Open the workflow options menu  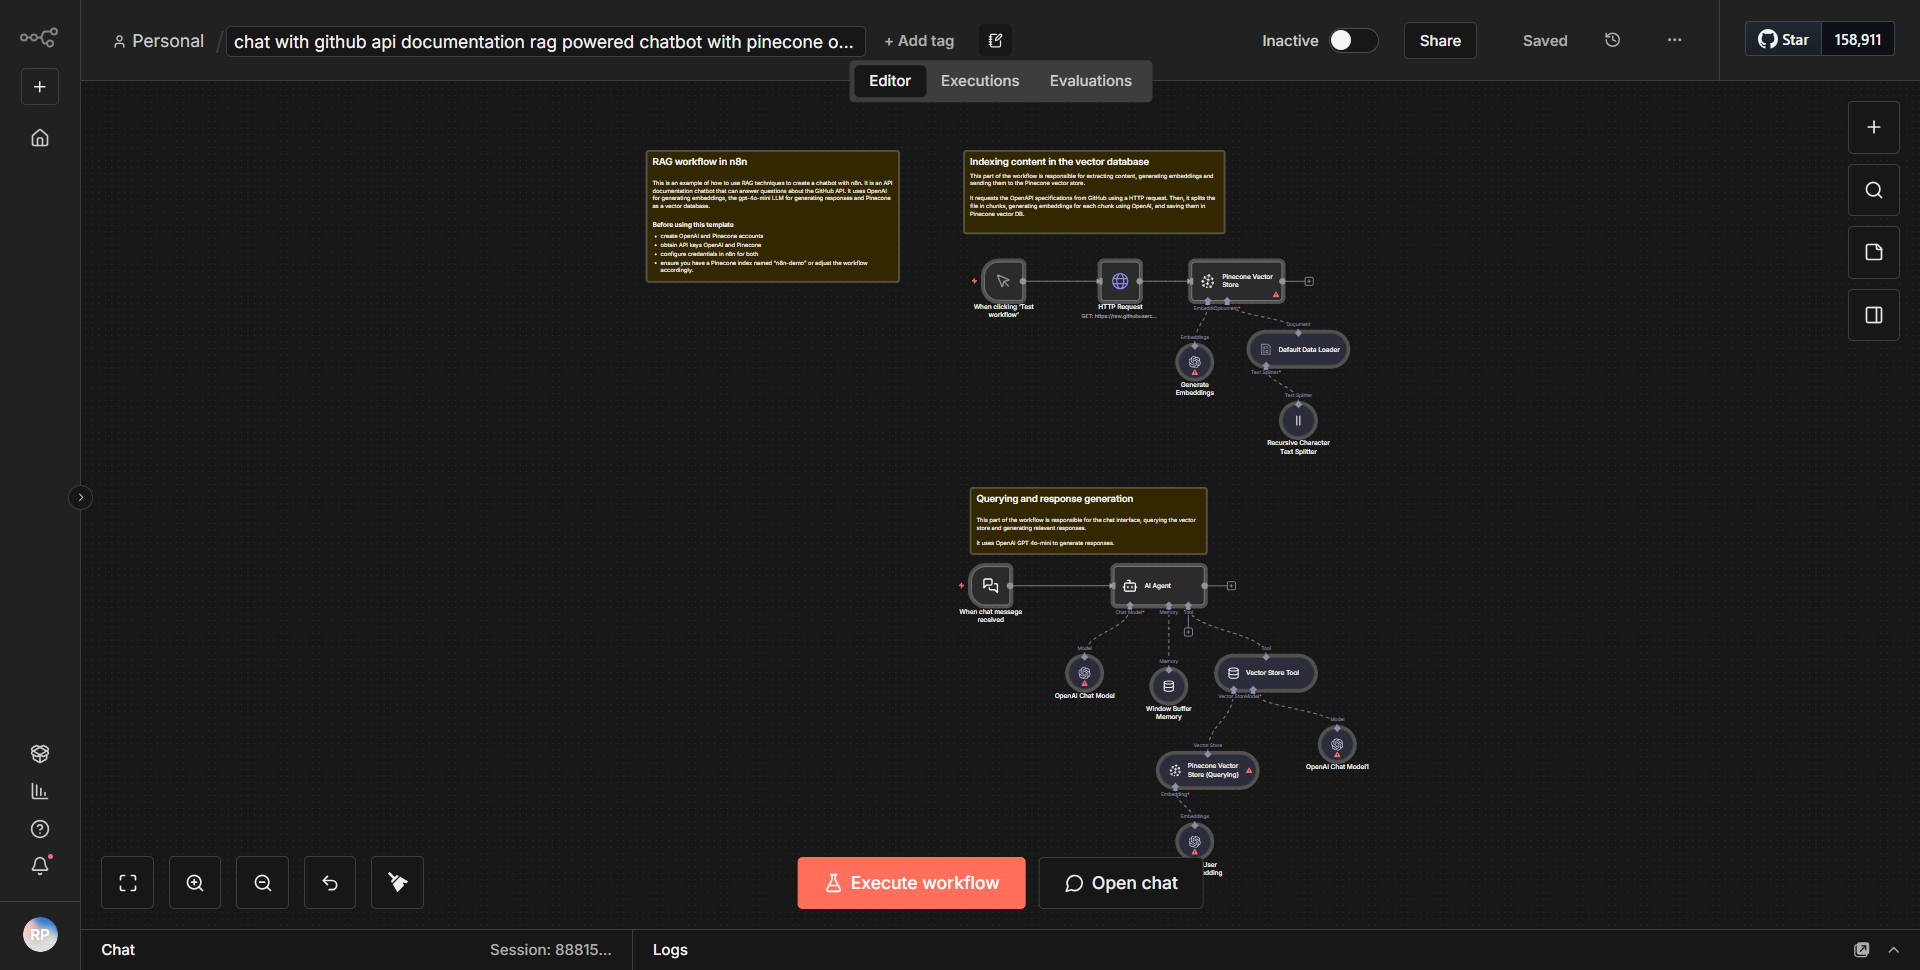1674,40
